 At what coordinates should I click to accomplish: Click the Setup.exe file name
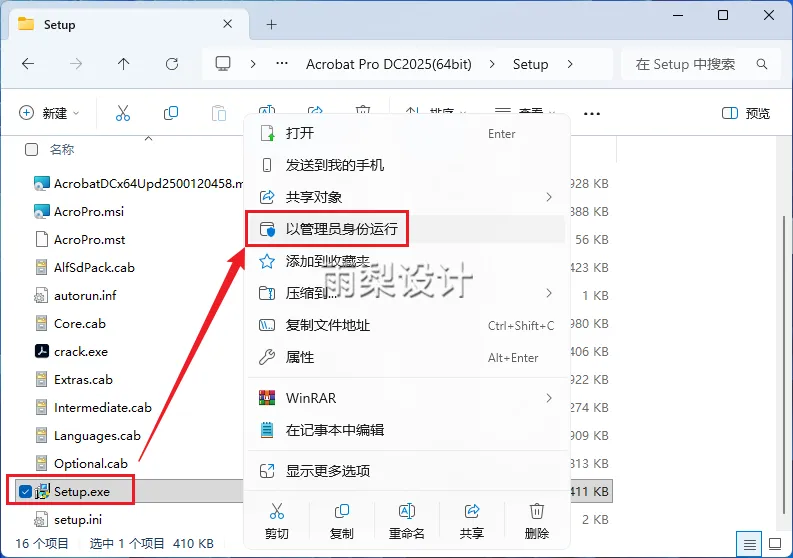click(82, 491)
